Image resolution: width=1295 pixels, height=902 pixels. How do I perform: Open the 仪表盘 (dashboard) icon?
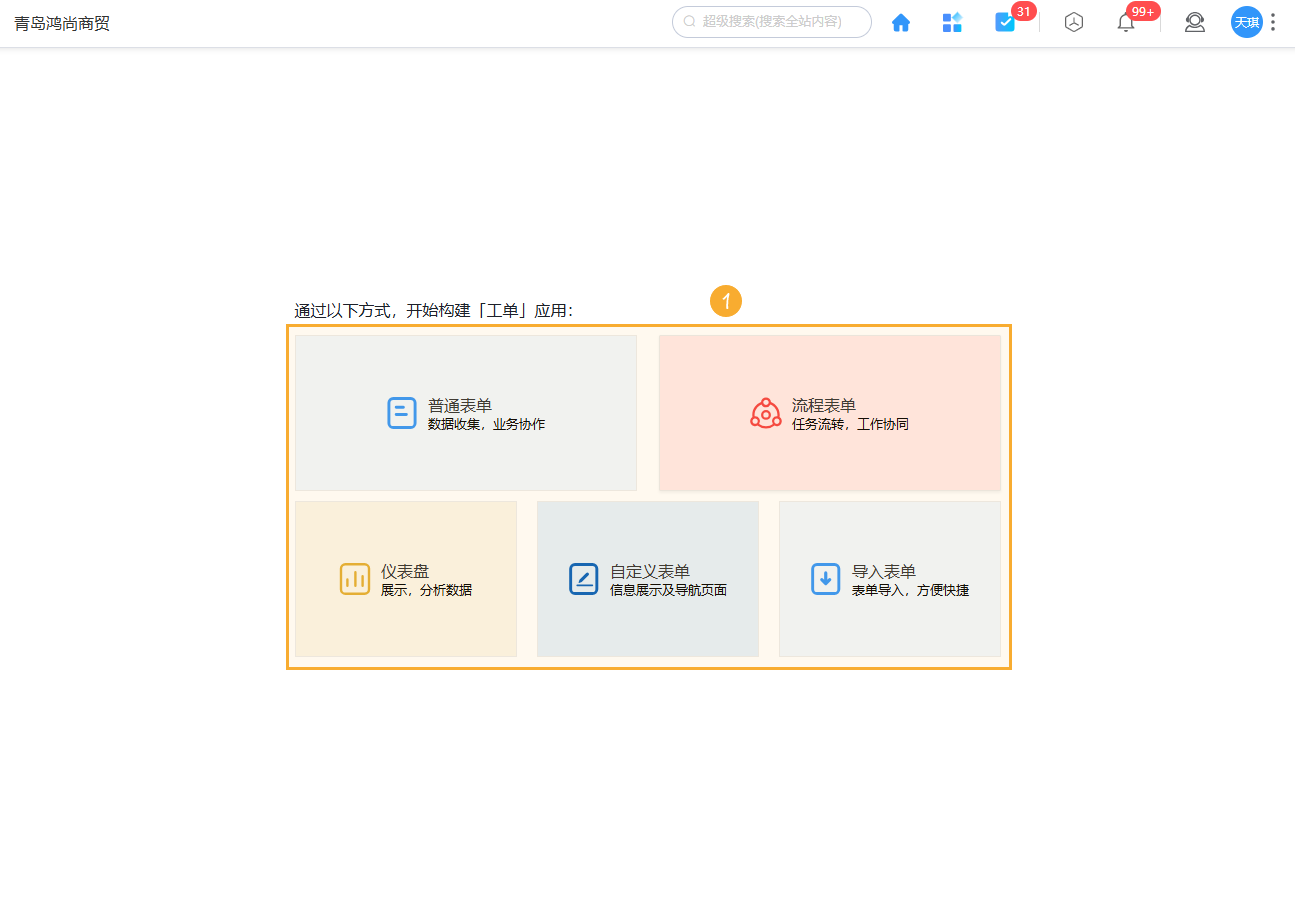[x=354, y=578]
